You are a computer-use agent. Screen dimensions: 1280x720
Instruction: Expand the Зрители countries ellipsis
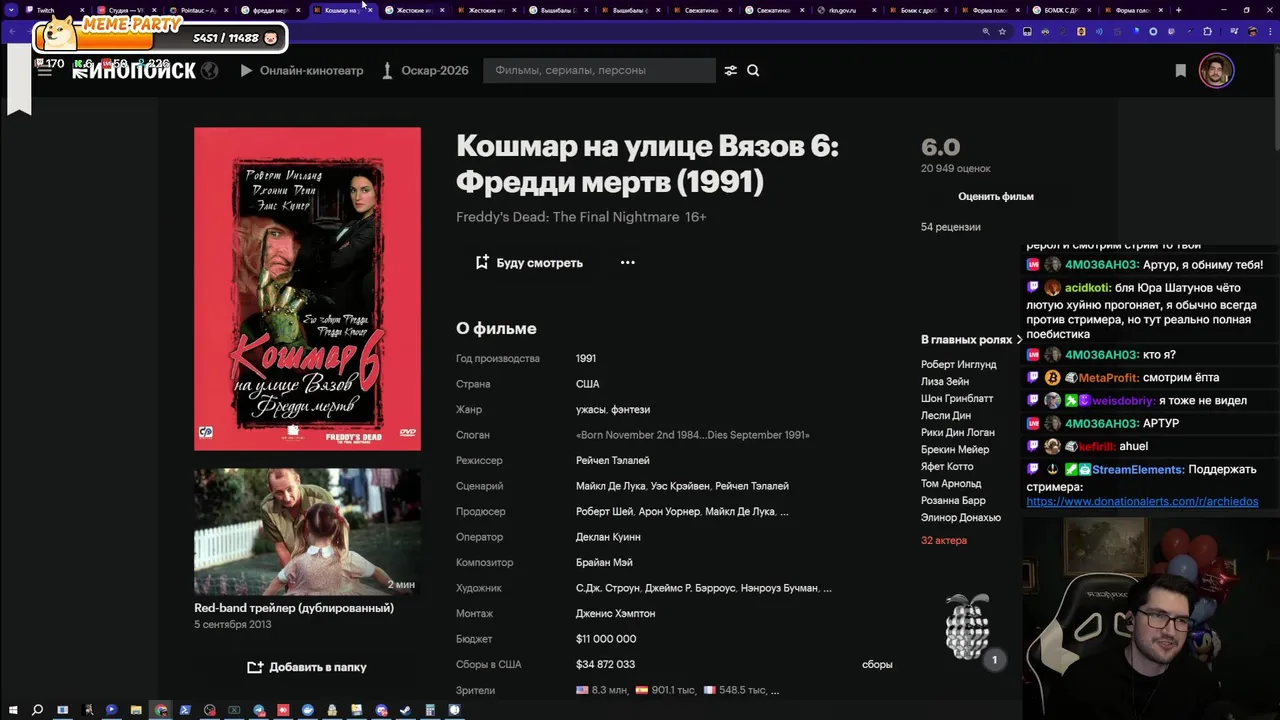coord(775,690)
